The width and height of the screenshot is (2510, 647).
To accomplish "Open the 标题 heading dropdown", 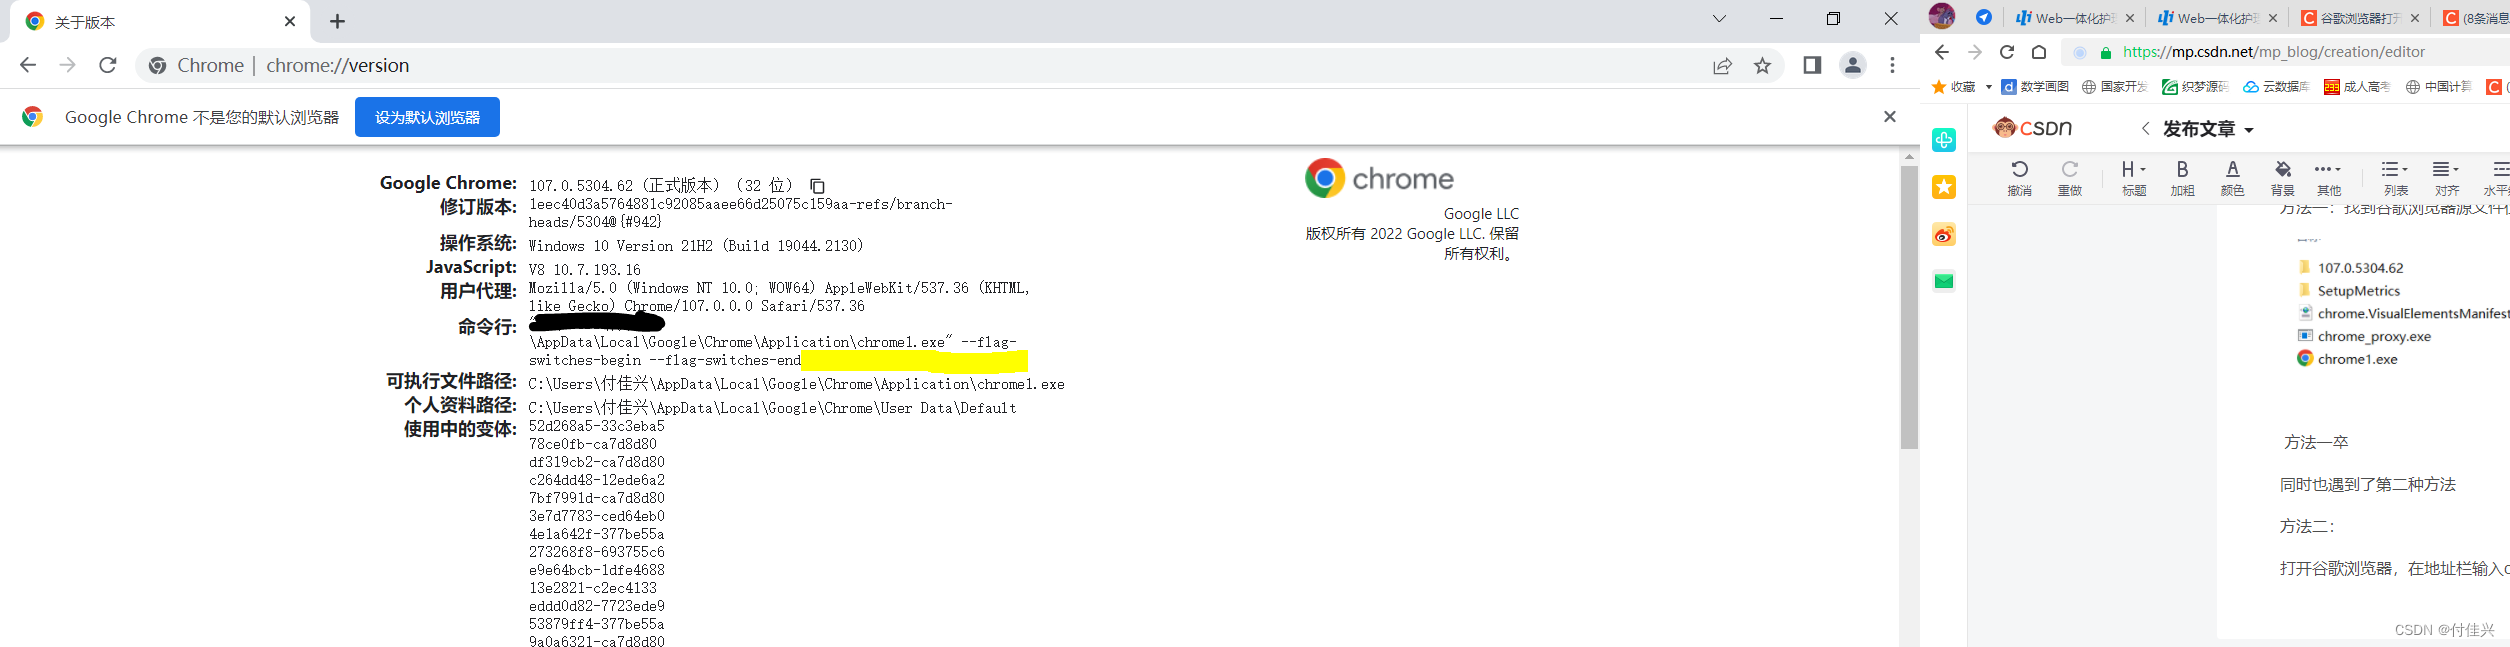I will click(2134, 178).
